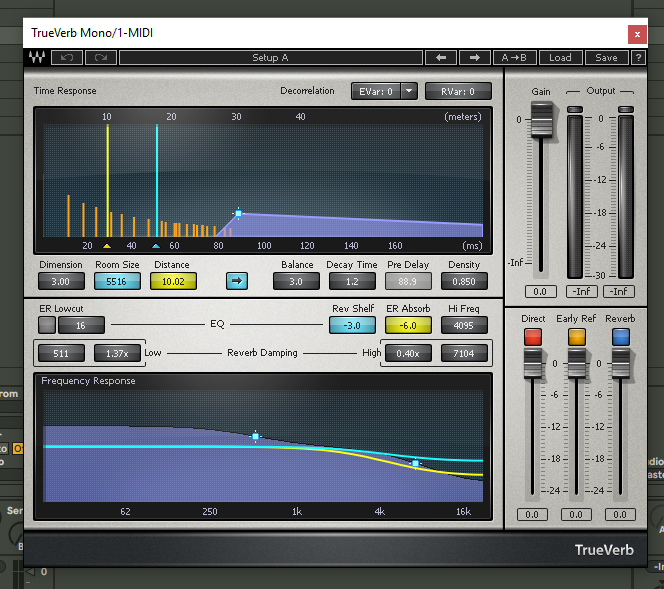Close the TrueVerb plugin window
The height and width of the screenshot is (589, 664).
(x=637, y=34)
